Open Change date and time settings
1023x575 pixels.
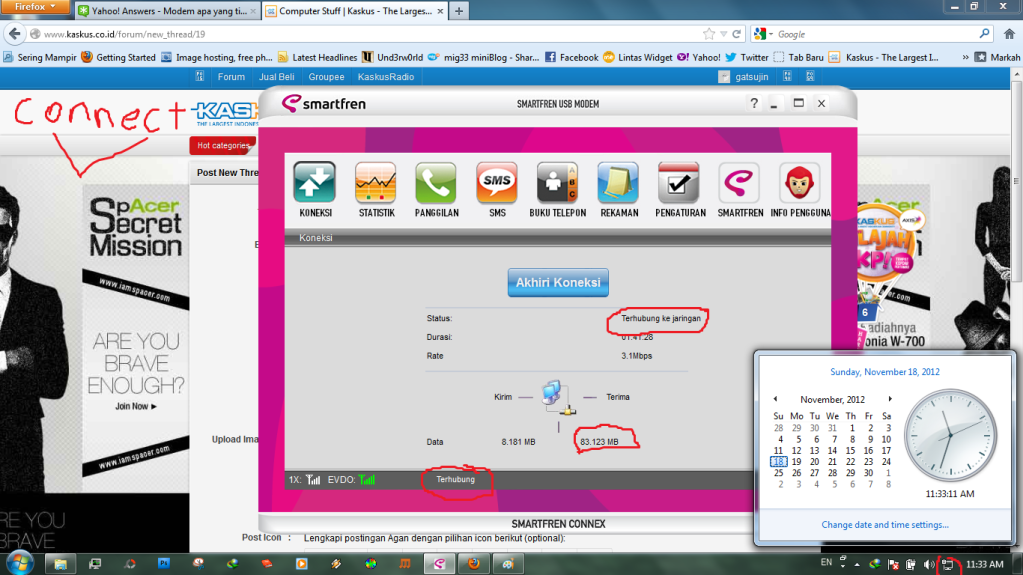(885, 525)
